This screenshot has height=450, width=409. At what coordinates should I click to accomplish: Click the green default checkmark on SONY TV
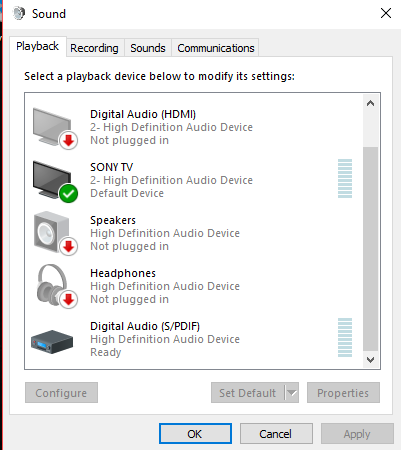(x=69, y=193)
